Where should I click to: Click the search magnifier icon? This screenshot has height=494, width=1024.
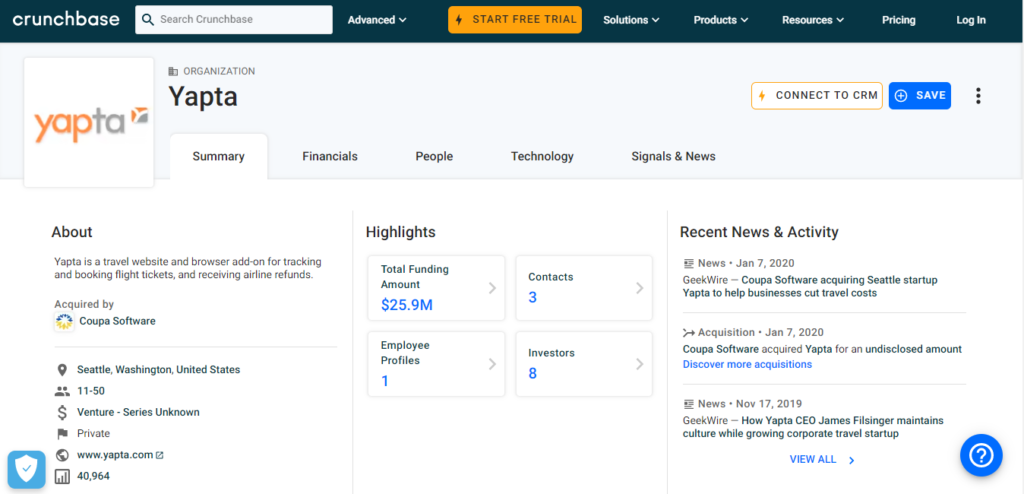(148, 20)
